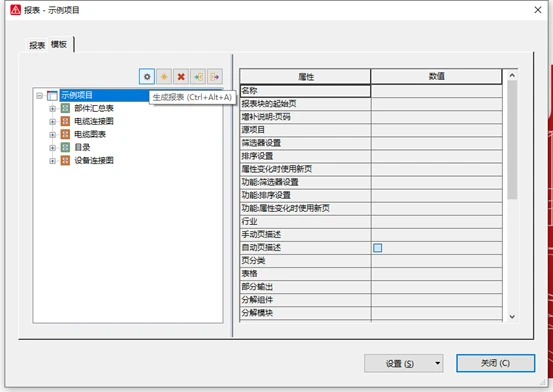Click the scrollbar up arrow
Viewport: 553px width, 392px height.
click(x=512, y=75)
